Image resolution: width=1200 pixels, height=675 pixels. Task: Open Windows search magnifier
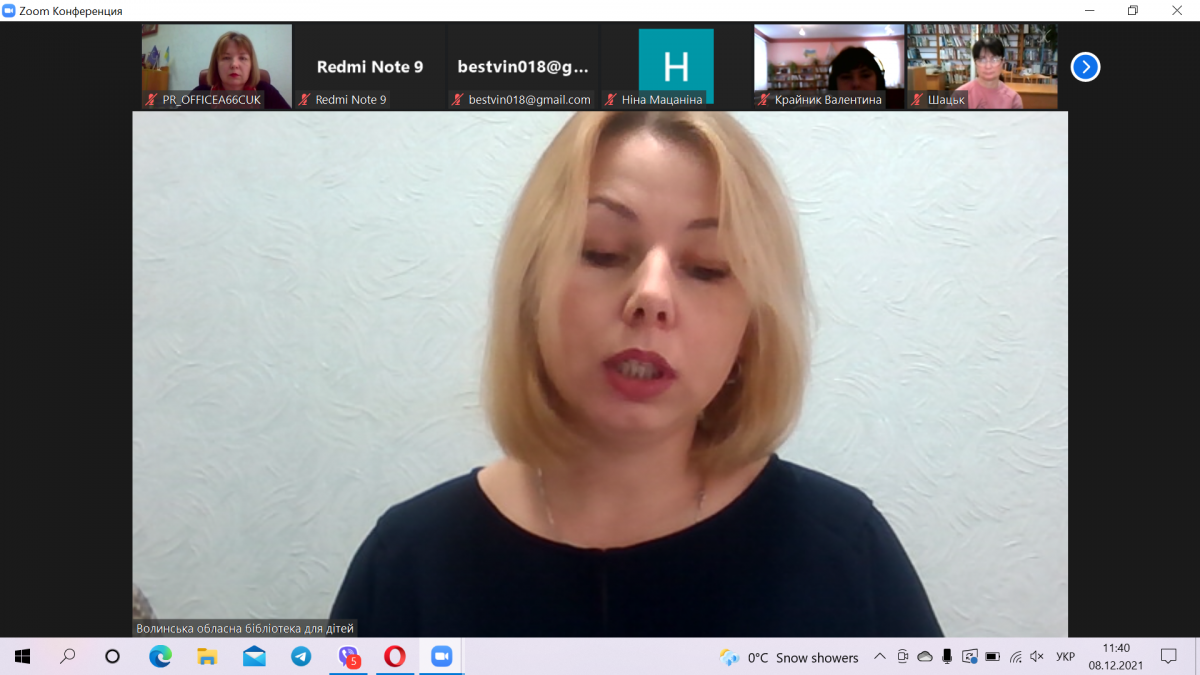point(68,657)
